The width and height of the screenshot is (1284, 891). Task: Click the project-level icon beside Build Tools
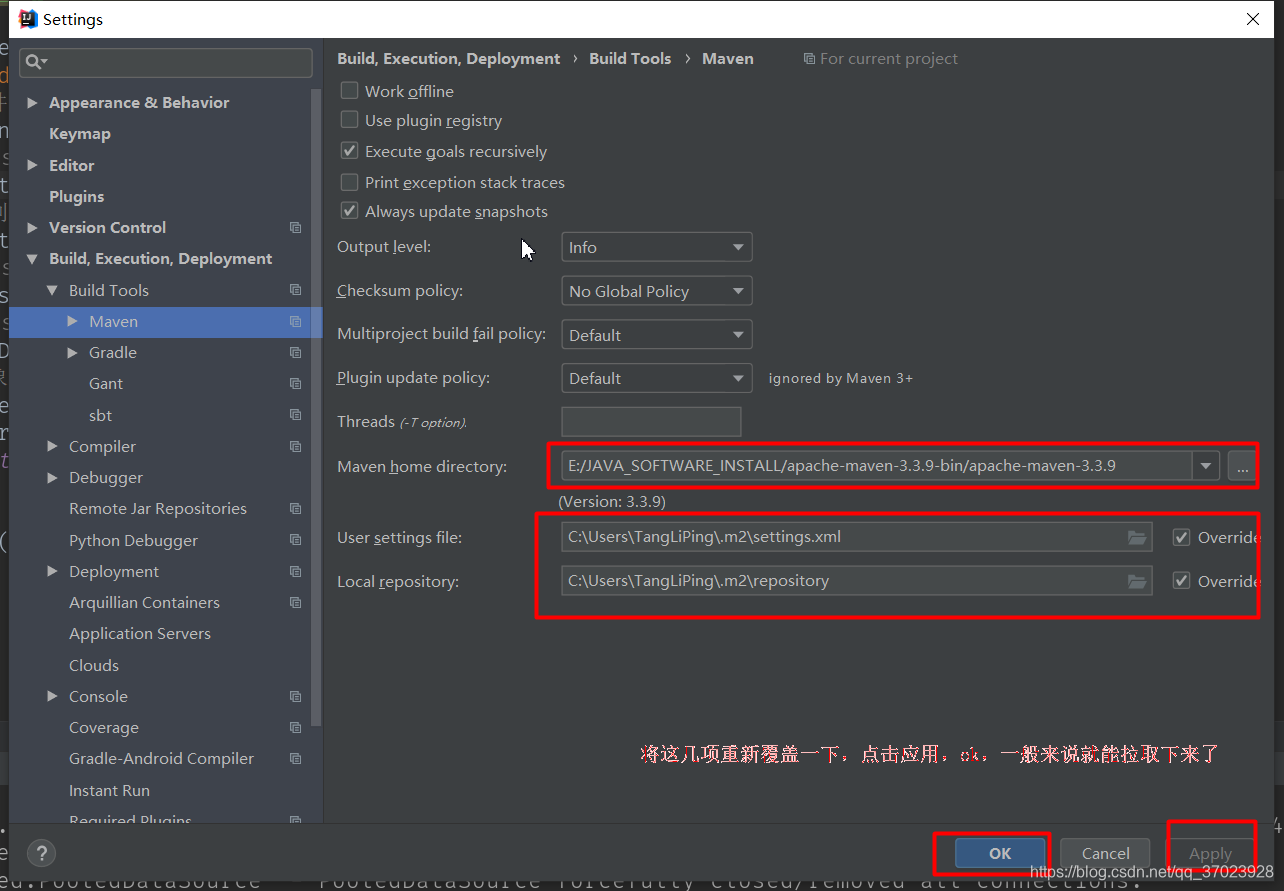(295, 290)
